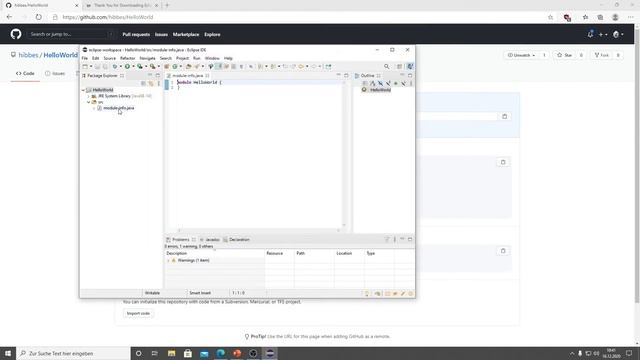The height and width of the screenshot is (360, 640).
Task: Click the Open Type icon in Eclipse toolbar
Action: click(188, 66)
